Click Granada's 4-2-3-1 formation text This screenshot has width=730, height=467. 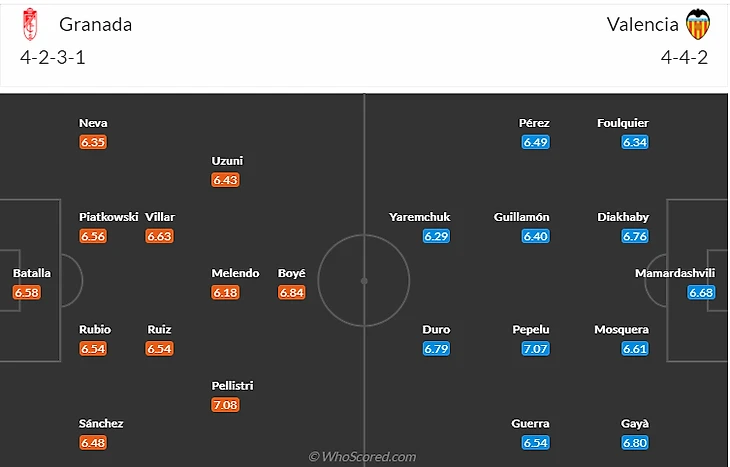[53, 57]
